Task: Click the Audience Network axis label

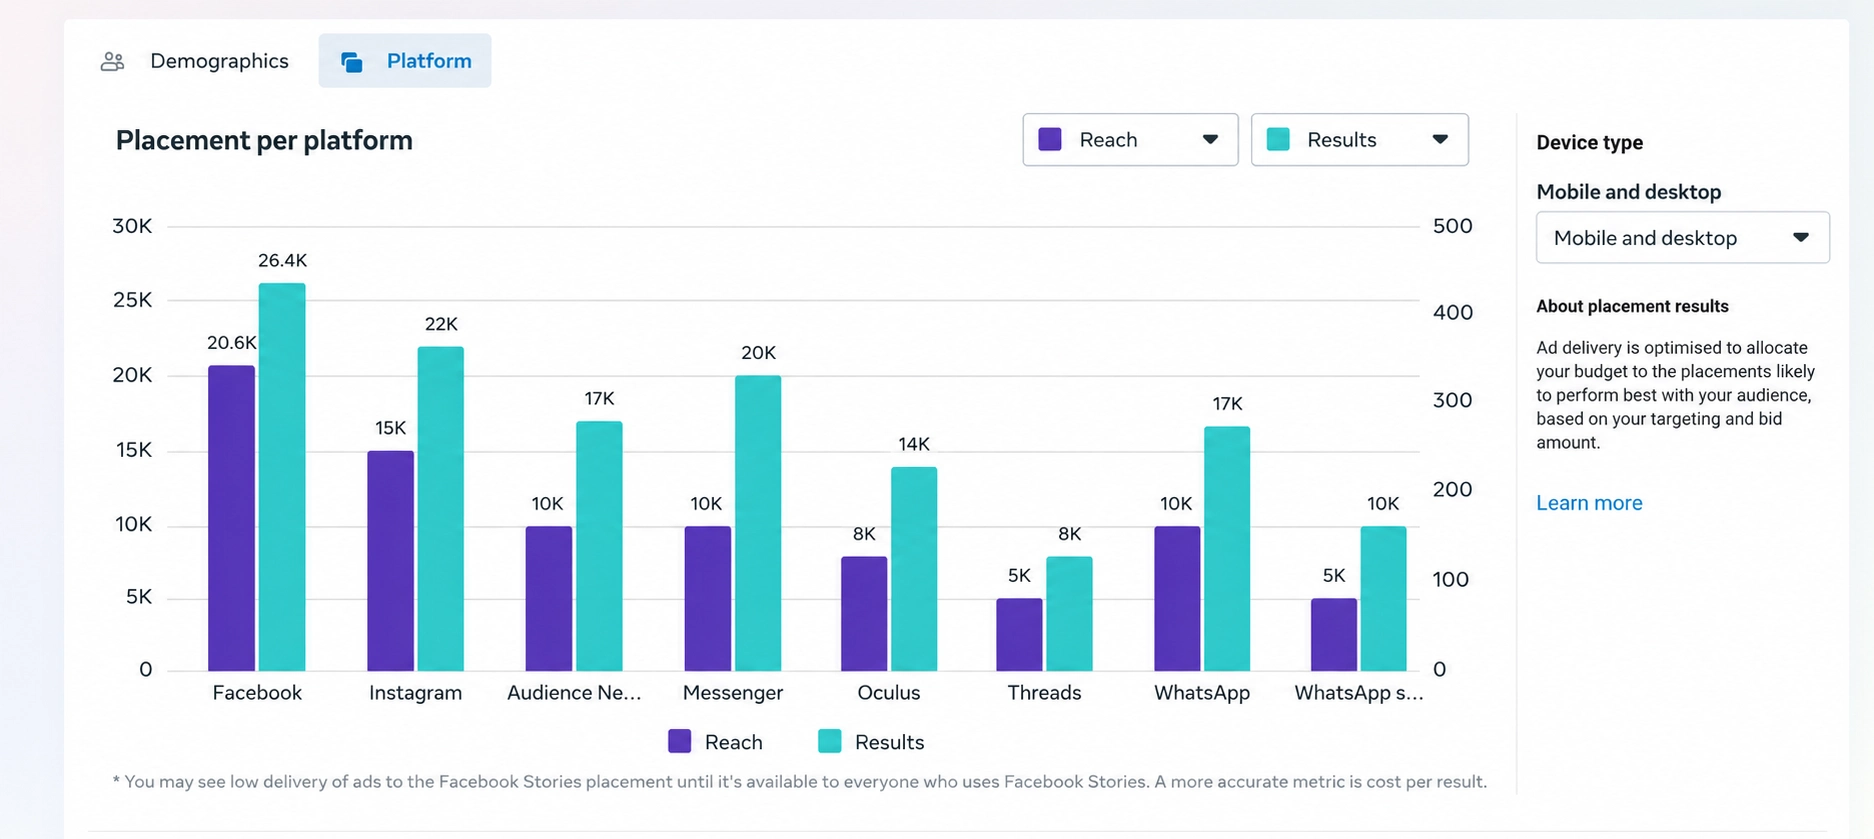Action: click(x=574, y=692)
